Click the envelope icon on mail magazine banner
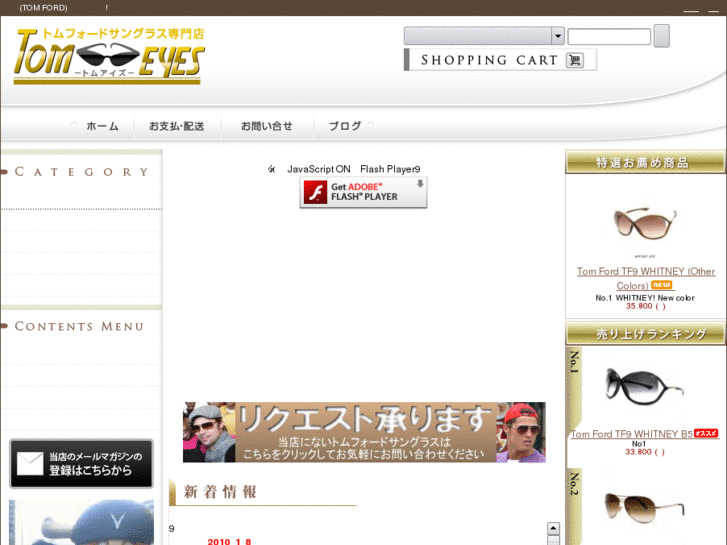Image resolution: width=727 pixels, height=545 pixels. click(x=30, y=464)
